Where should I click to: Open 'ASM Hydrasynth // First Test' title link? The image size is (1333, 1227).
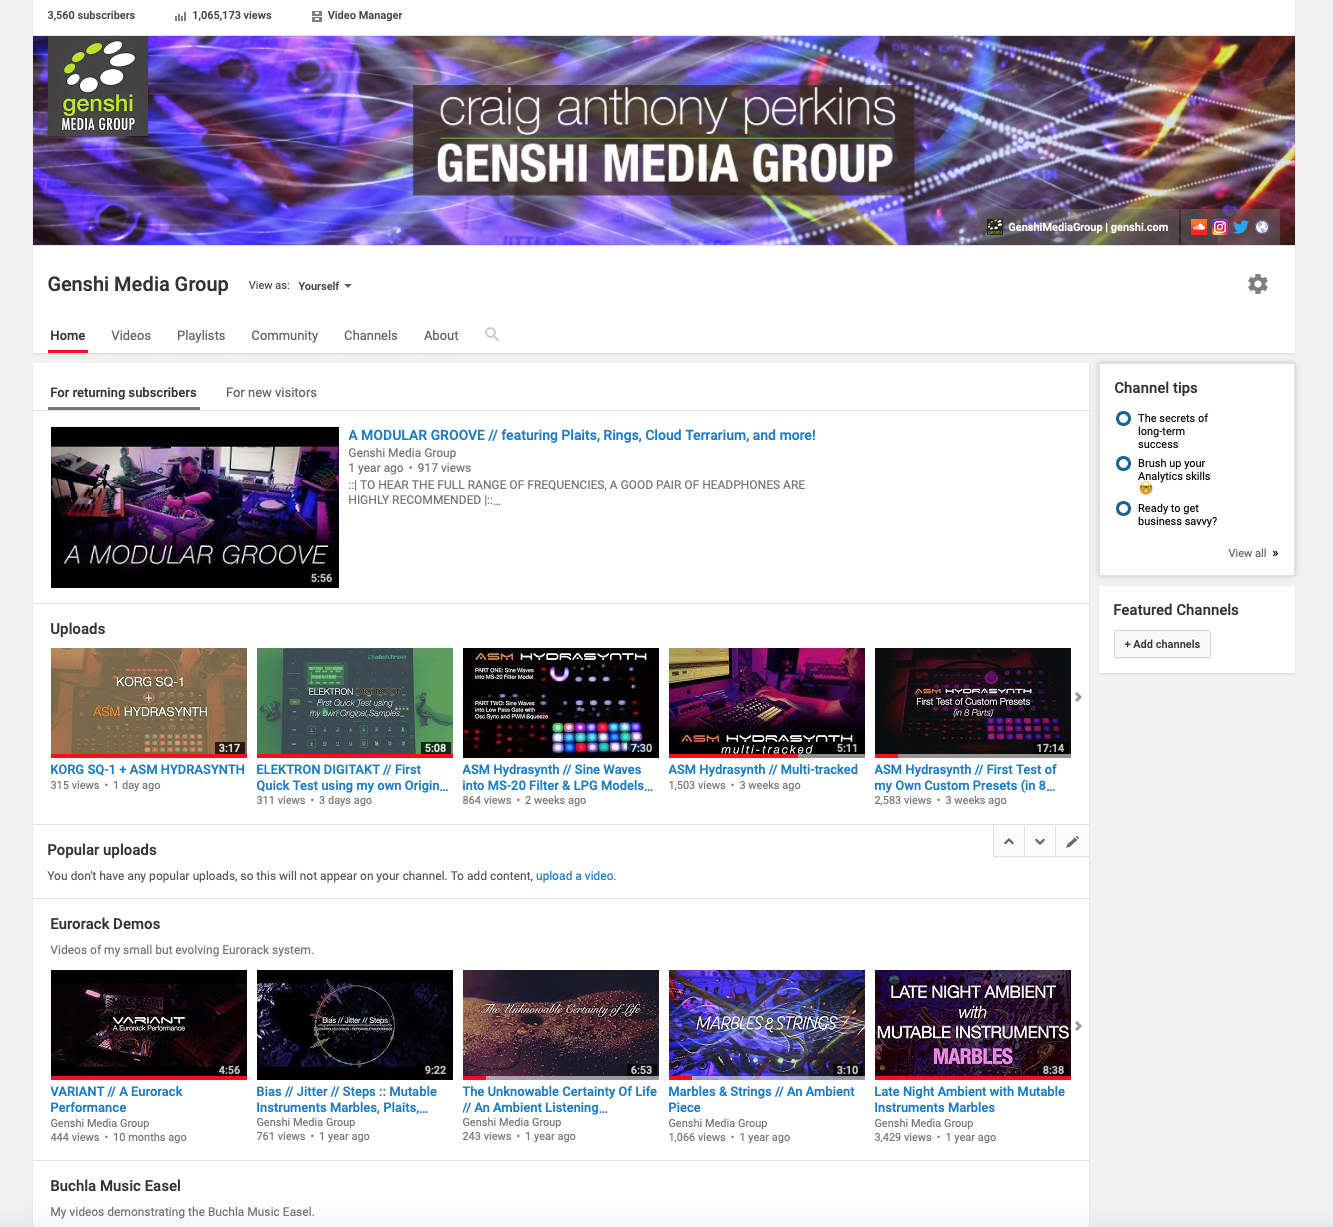tap(966, 778)
